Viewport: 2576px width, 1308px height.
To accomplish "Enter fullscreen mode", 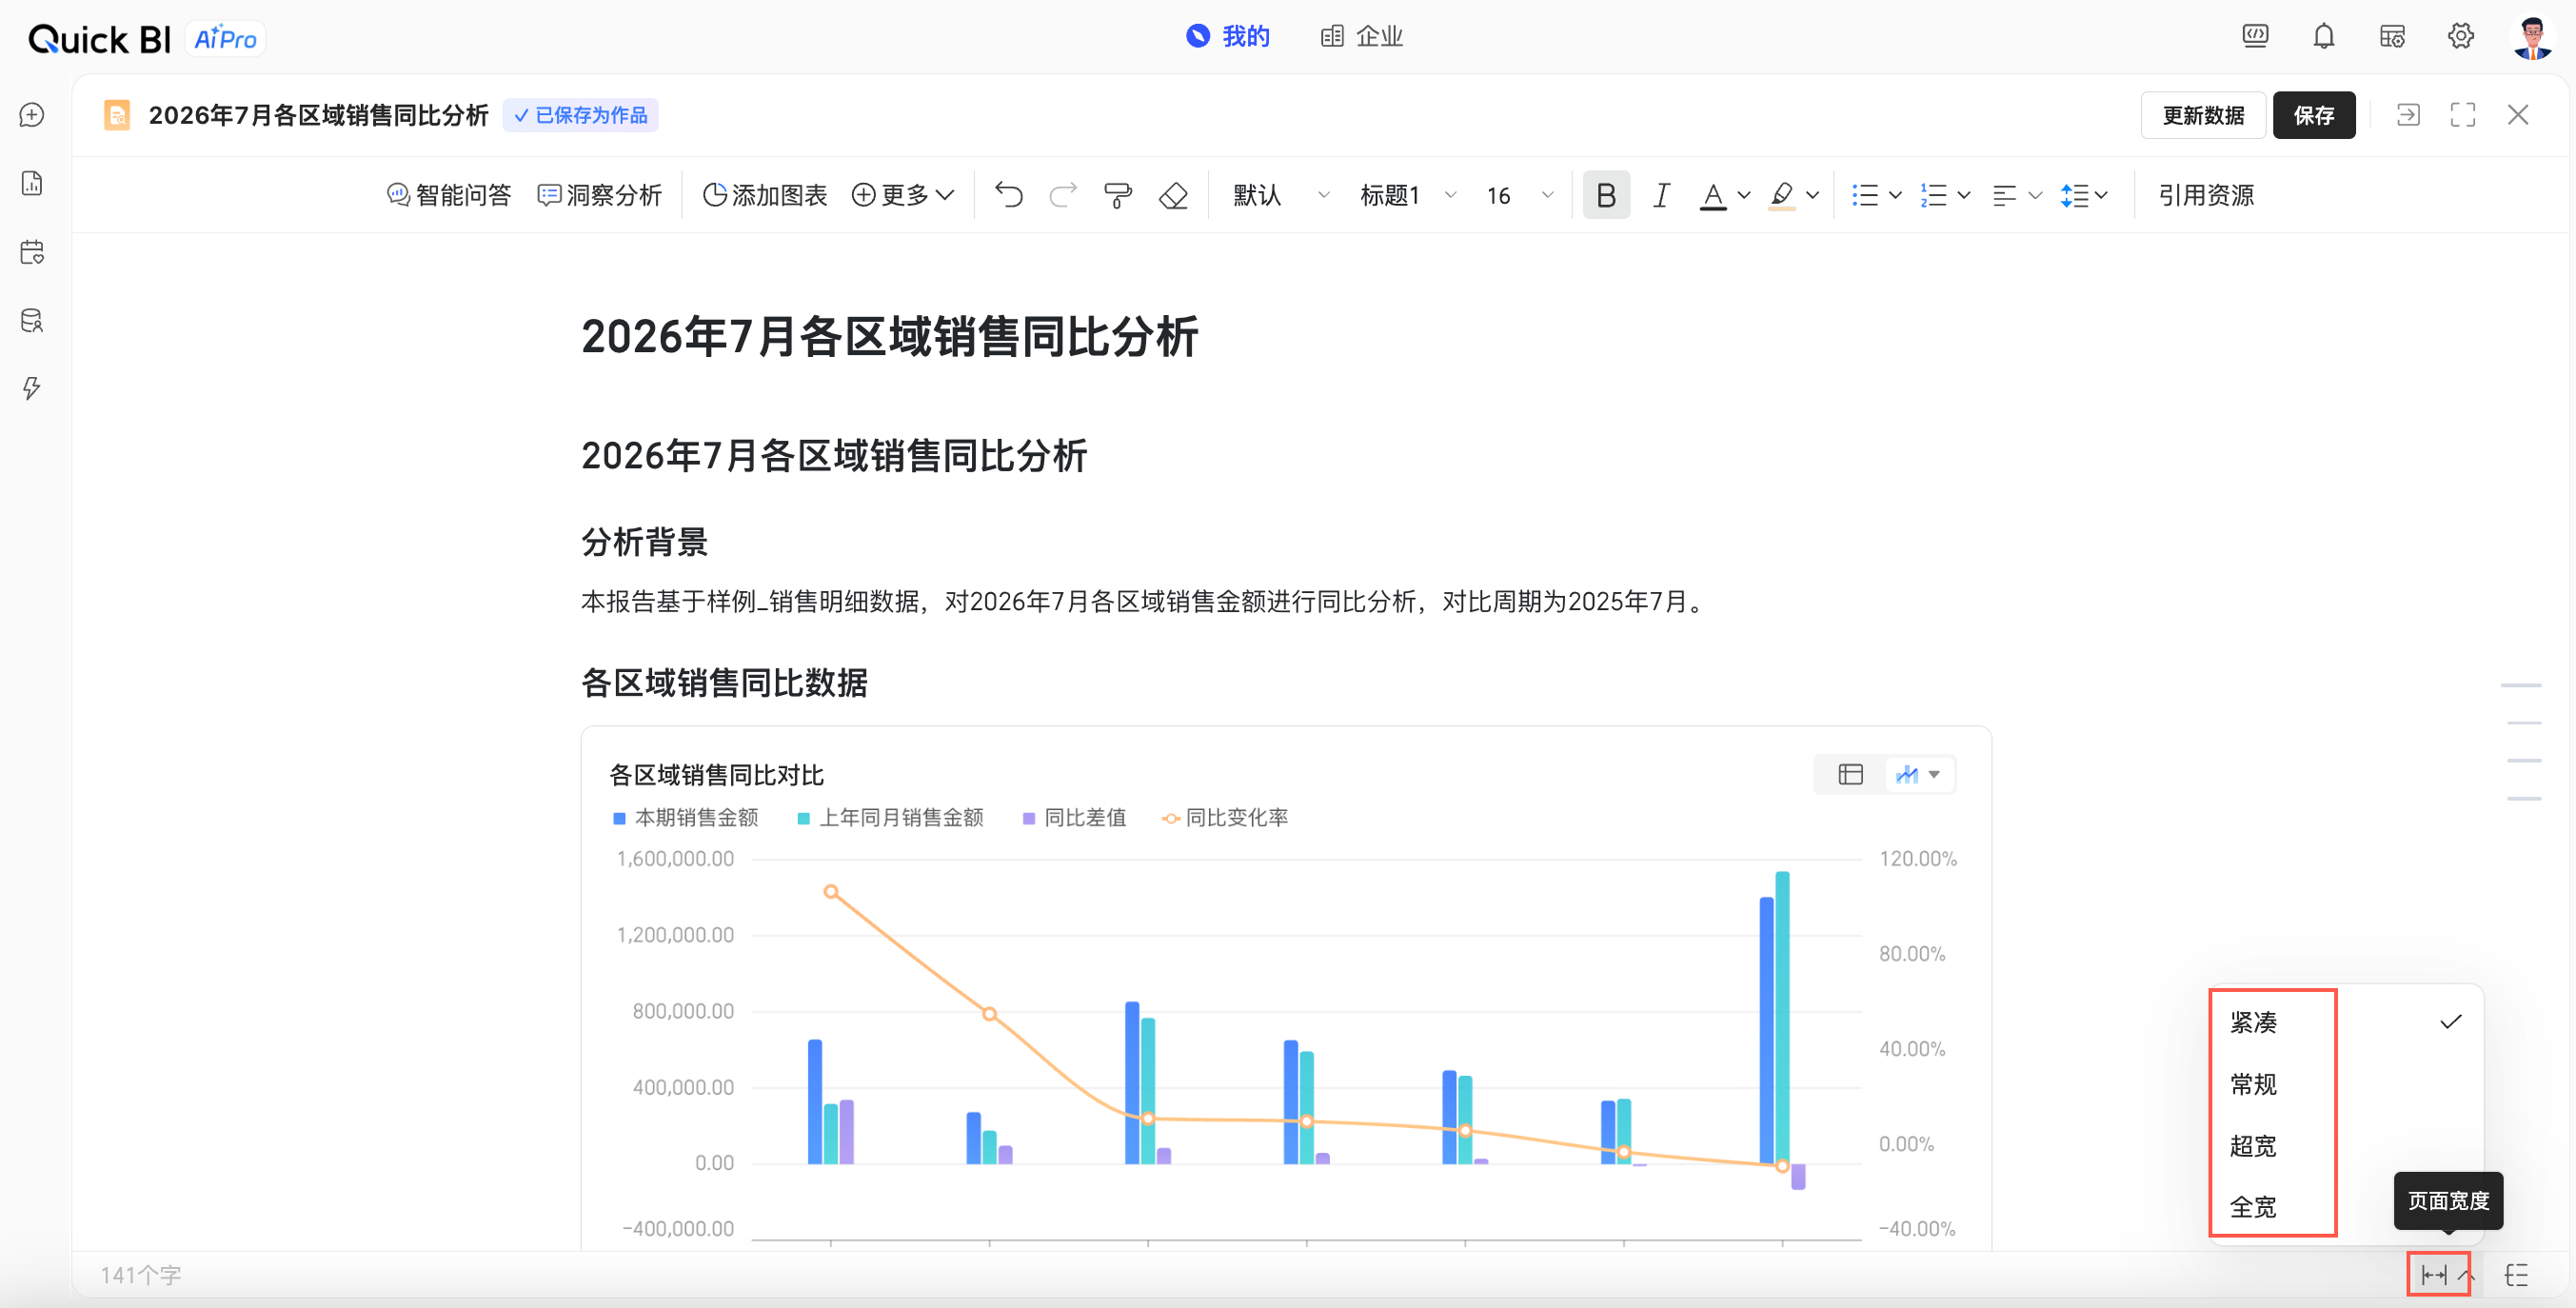I will (2463, 115).
